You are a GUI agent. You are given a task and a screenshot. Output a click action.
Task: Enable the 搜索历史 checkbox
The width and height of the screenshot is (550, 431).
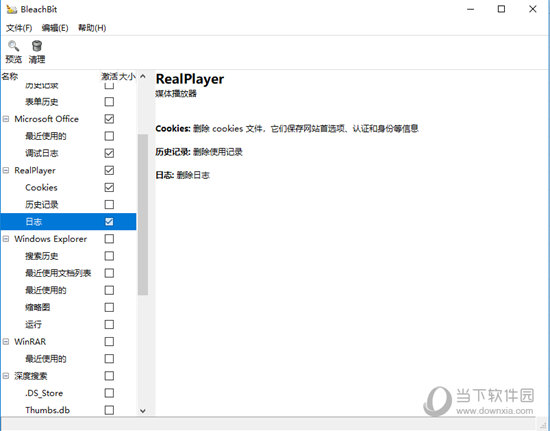click(x=109, y=256)
